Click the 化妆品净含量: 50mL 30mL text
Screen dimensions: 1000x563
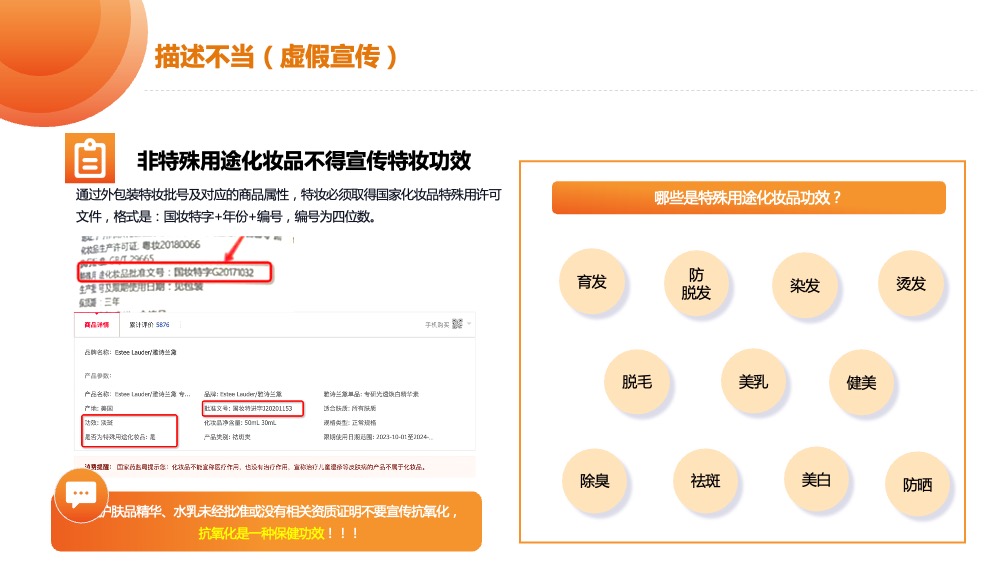coord(240,422)
